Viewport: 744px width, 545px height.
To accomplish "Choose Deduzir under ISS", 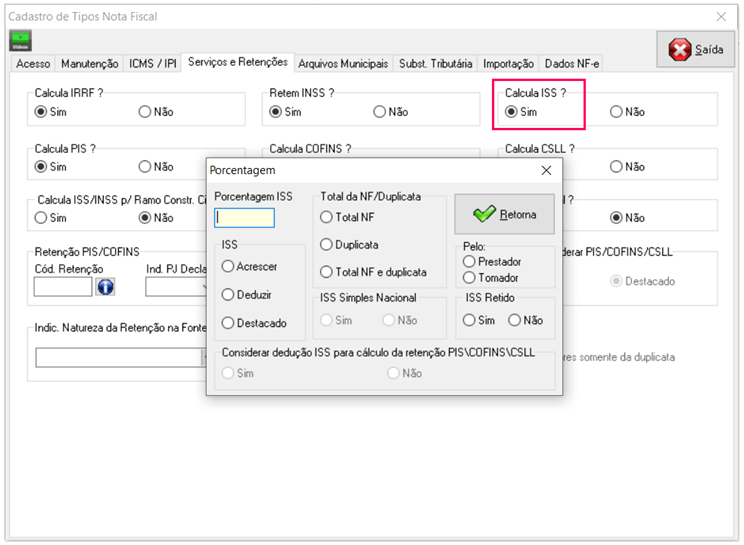I will 229,294.
